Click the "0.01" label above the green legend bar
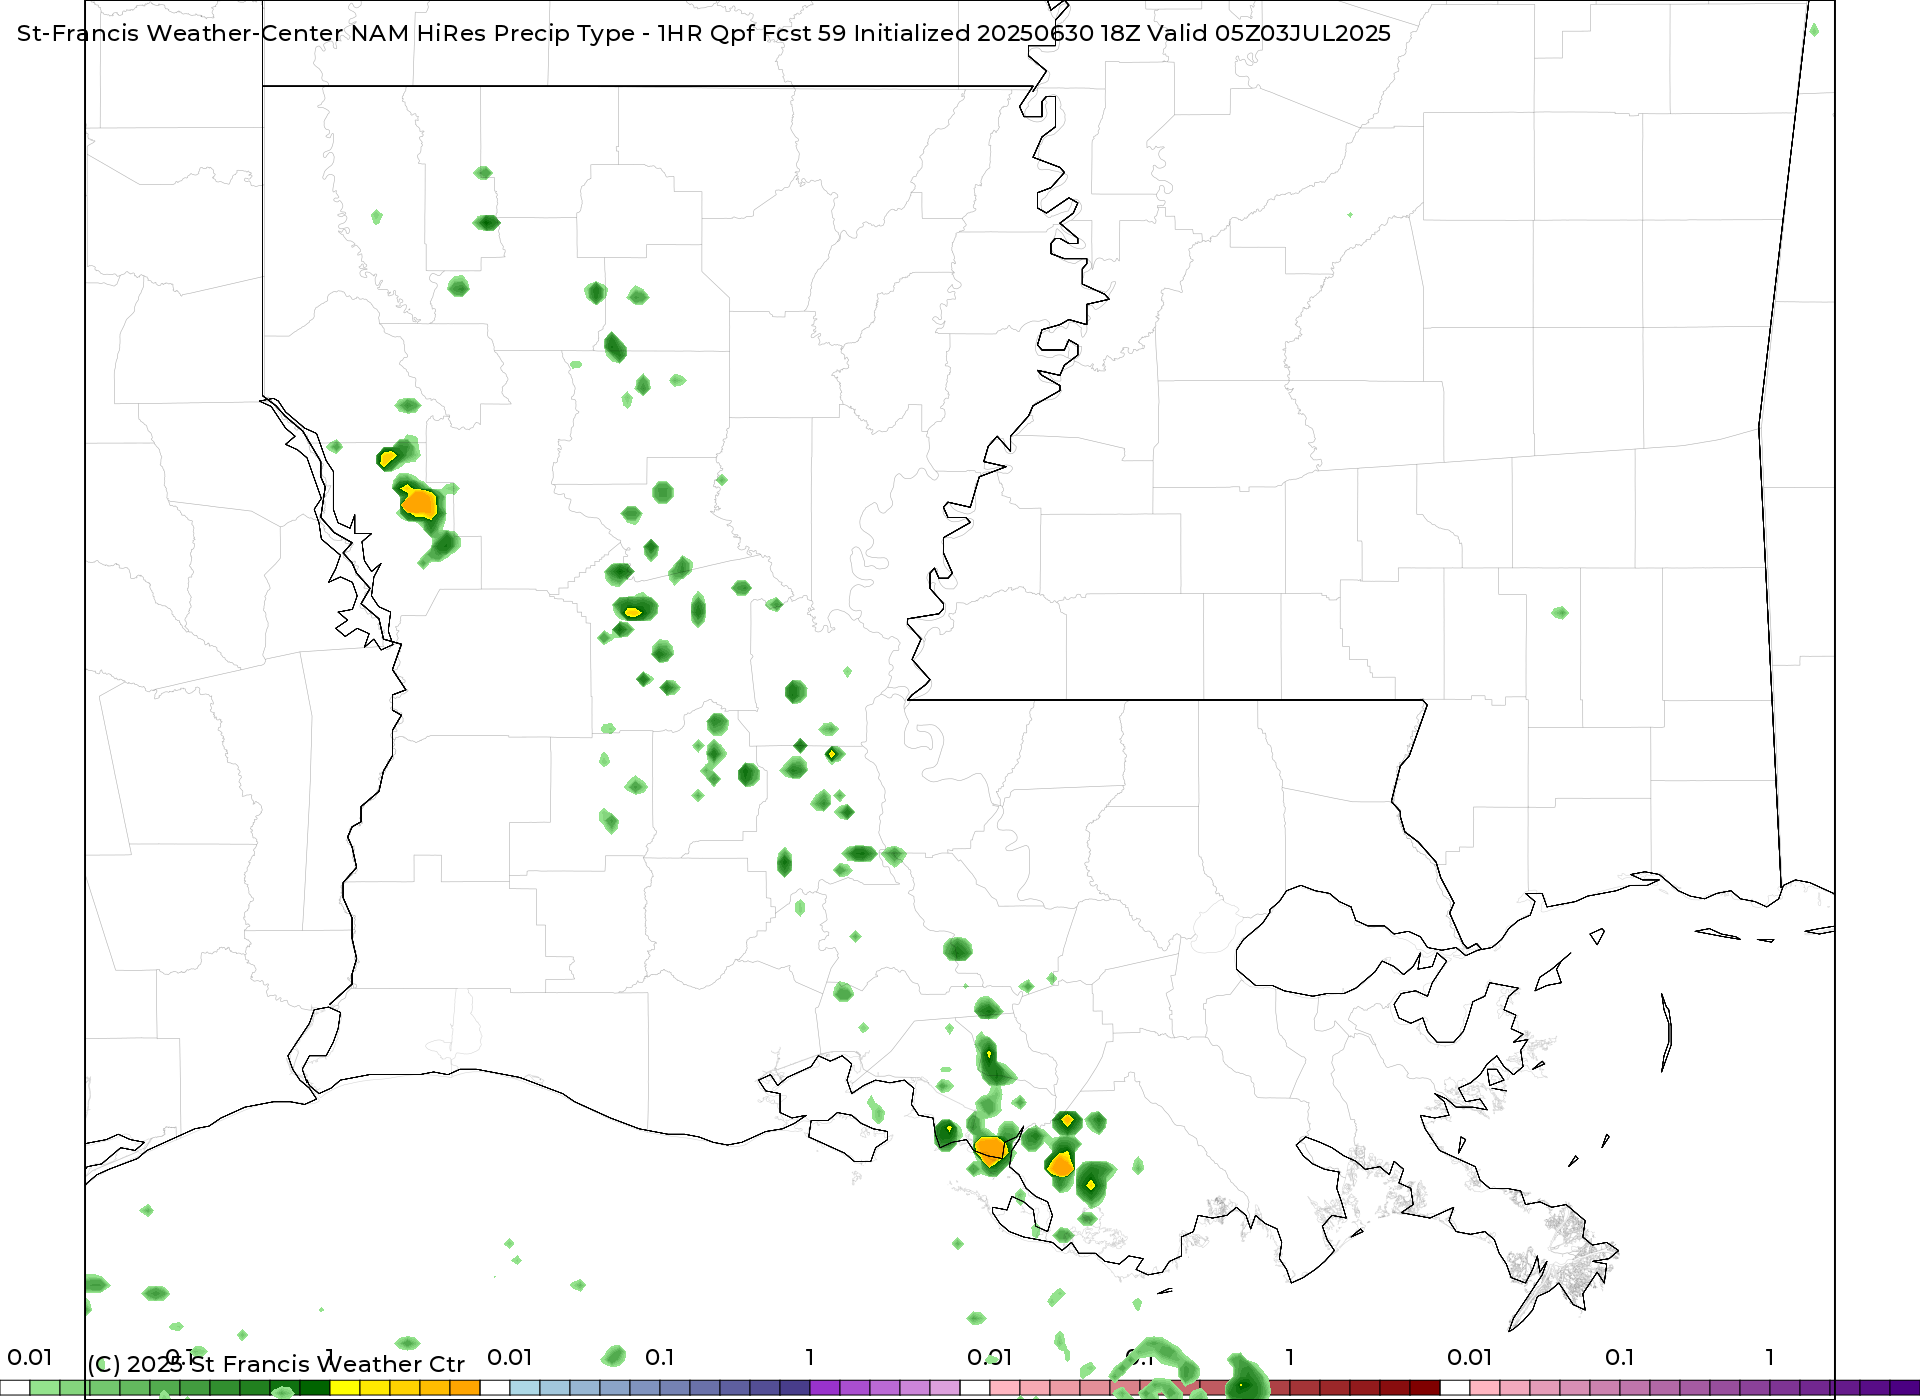Image resolution: width=1920 pixels, height=1400 pixels. click(x=30, y=1357)
